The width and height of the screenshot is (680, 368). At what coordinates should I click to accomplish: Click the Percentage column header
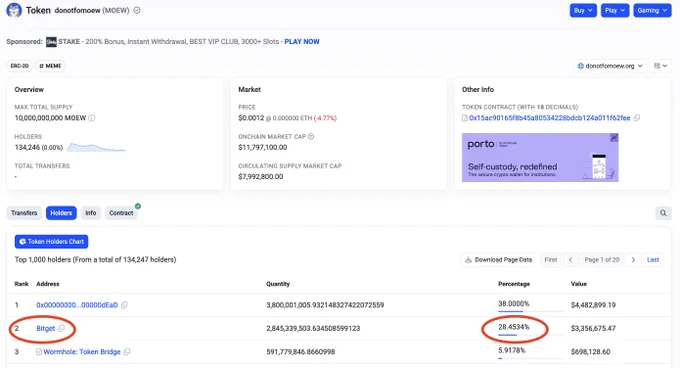(x=514, y=284)
